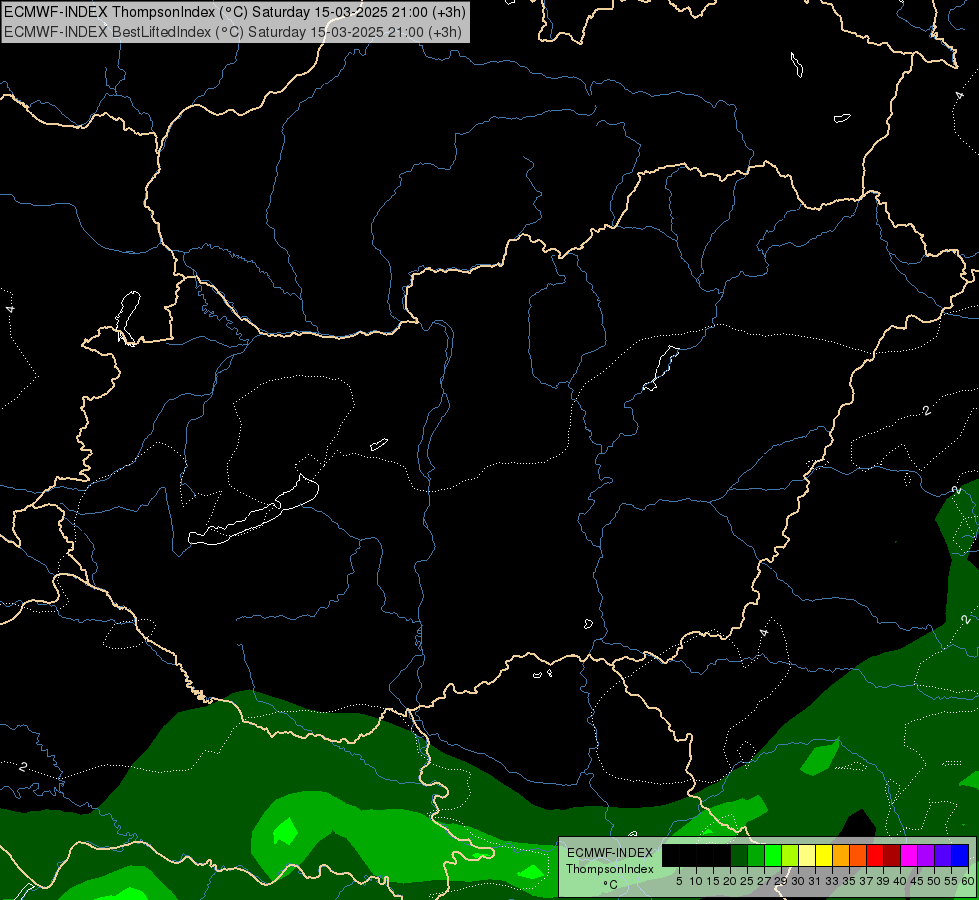Click legend scale value 45
This screenshot has height=900, width=979.
[917, 881]
